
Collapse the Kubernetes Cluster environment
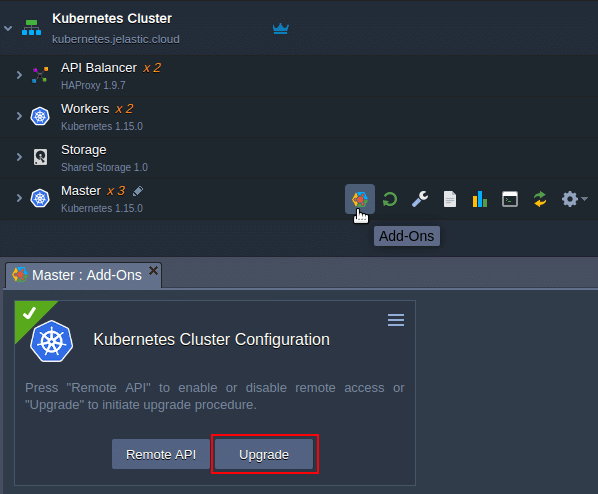[x=8, y=28]
